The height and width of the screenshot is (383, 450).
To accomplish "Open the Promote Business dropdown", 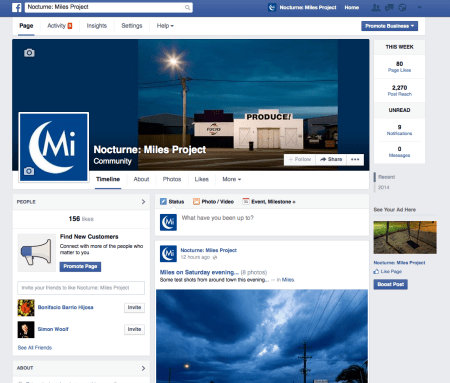I will [389, 26].
